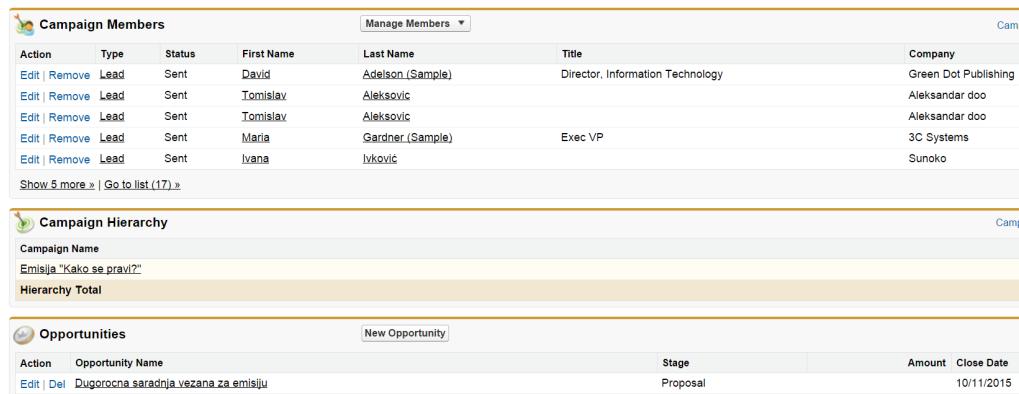The image size is (1019, 394).
Task: Edit the Dugorocna saradnja opportunity
Action: (x=29, y=384)
